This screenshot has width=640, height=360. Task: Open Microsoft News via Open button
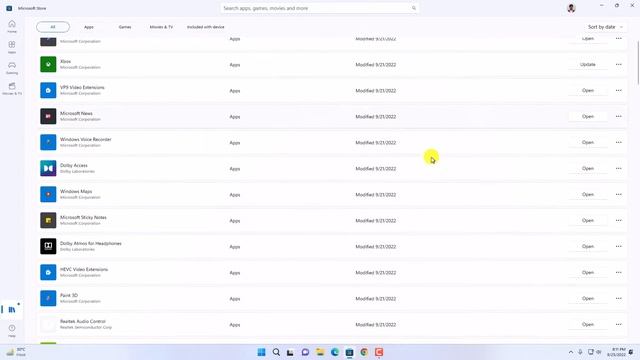588,116
